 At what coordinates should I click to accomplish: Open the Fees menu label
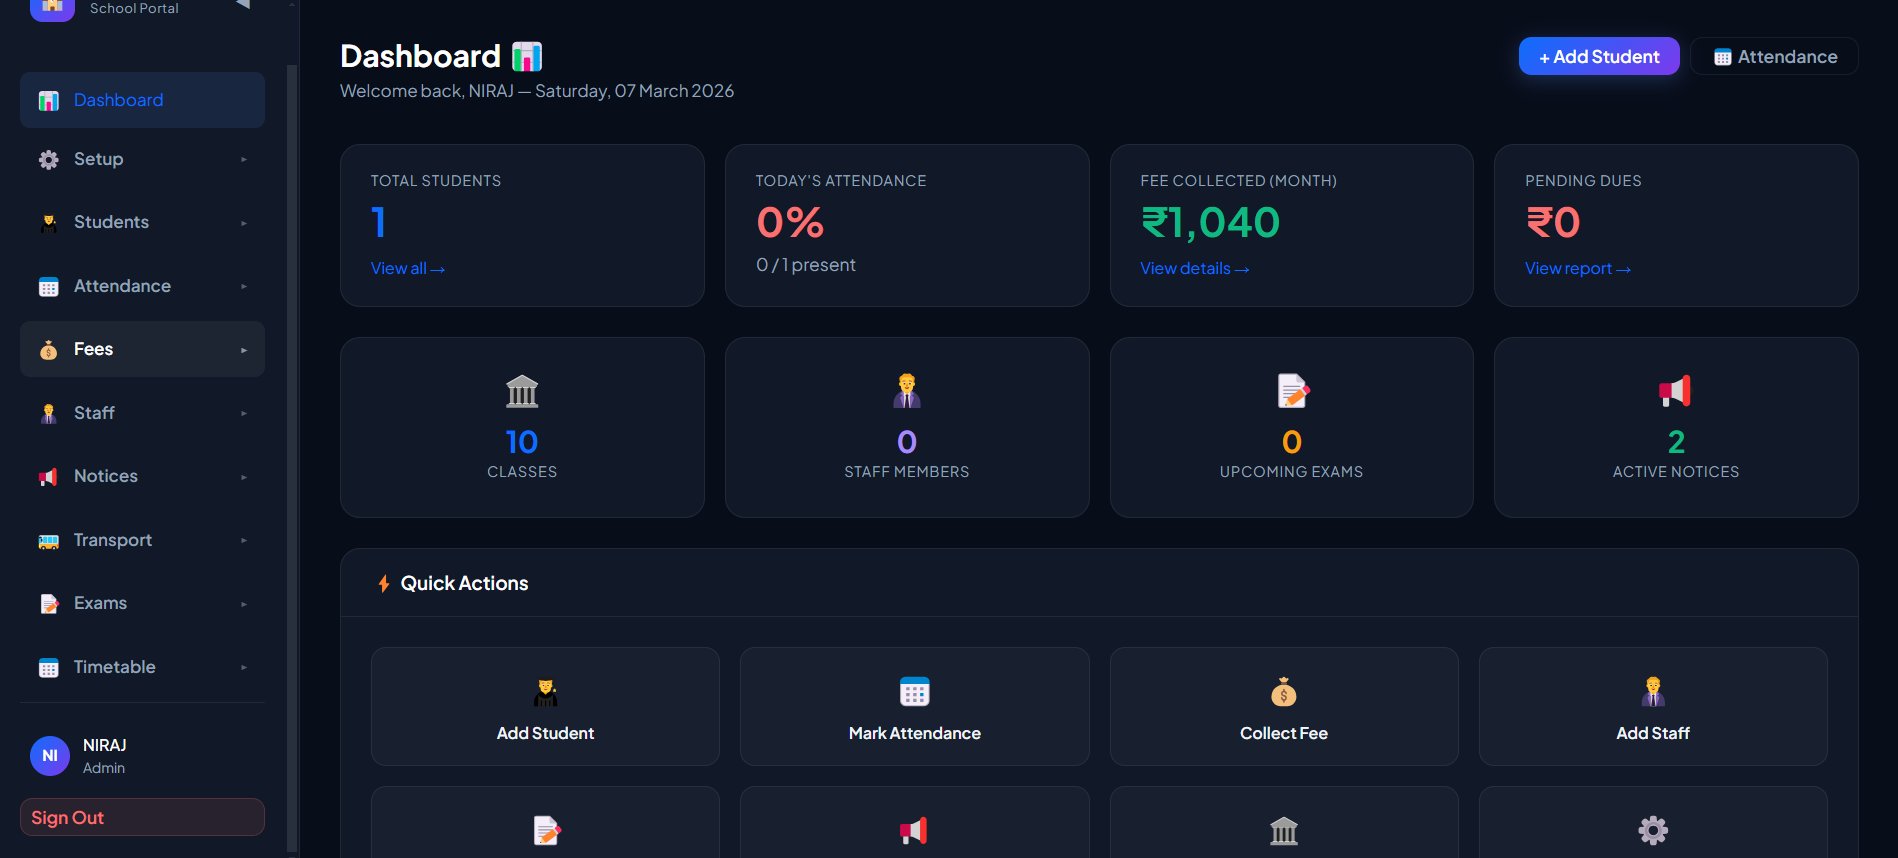tap(93, 349)
